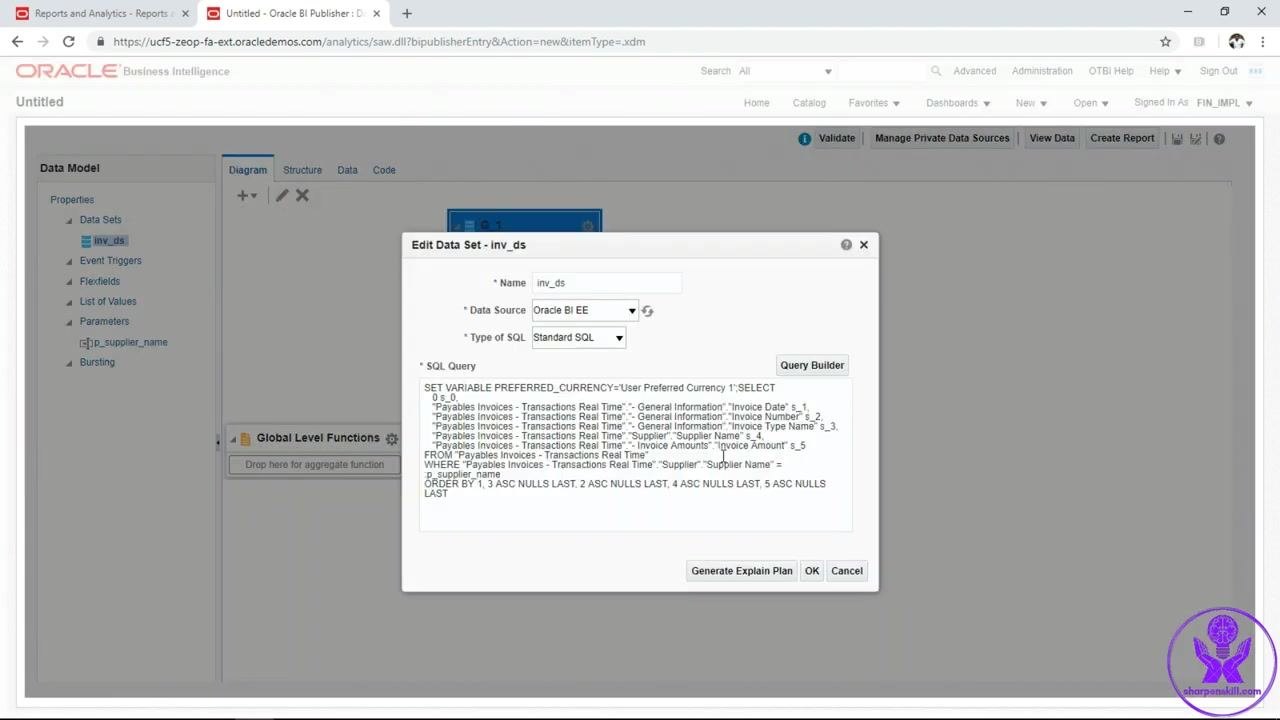Open a new browser tab
Viewport: 1280px width, 720px height.
coord(407,14)
